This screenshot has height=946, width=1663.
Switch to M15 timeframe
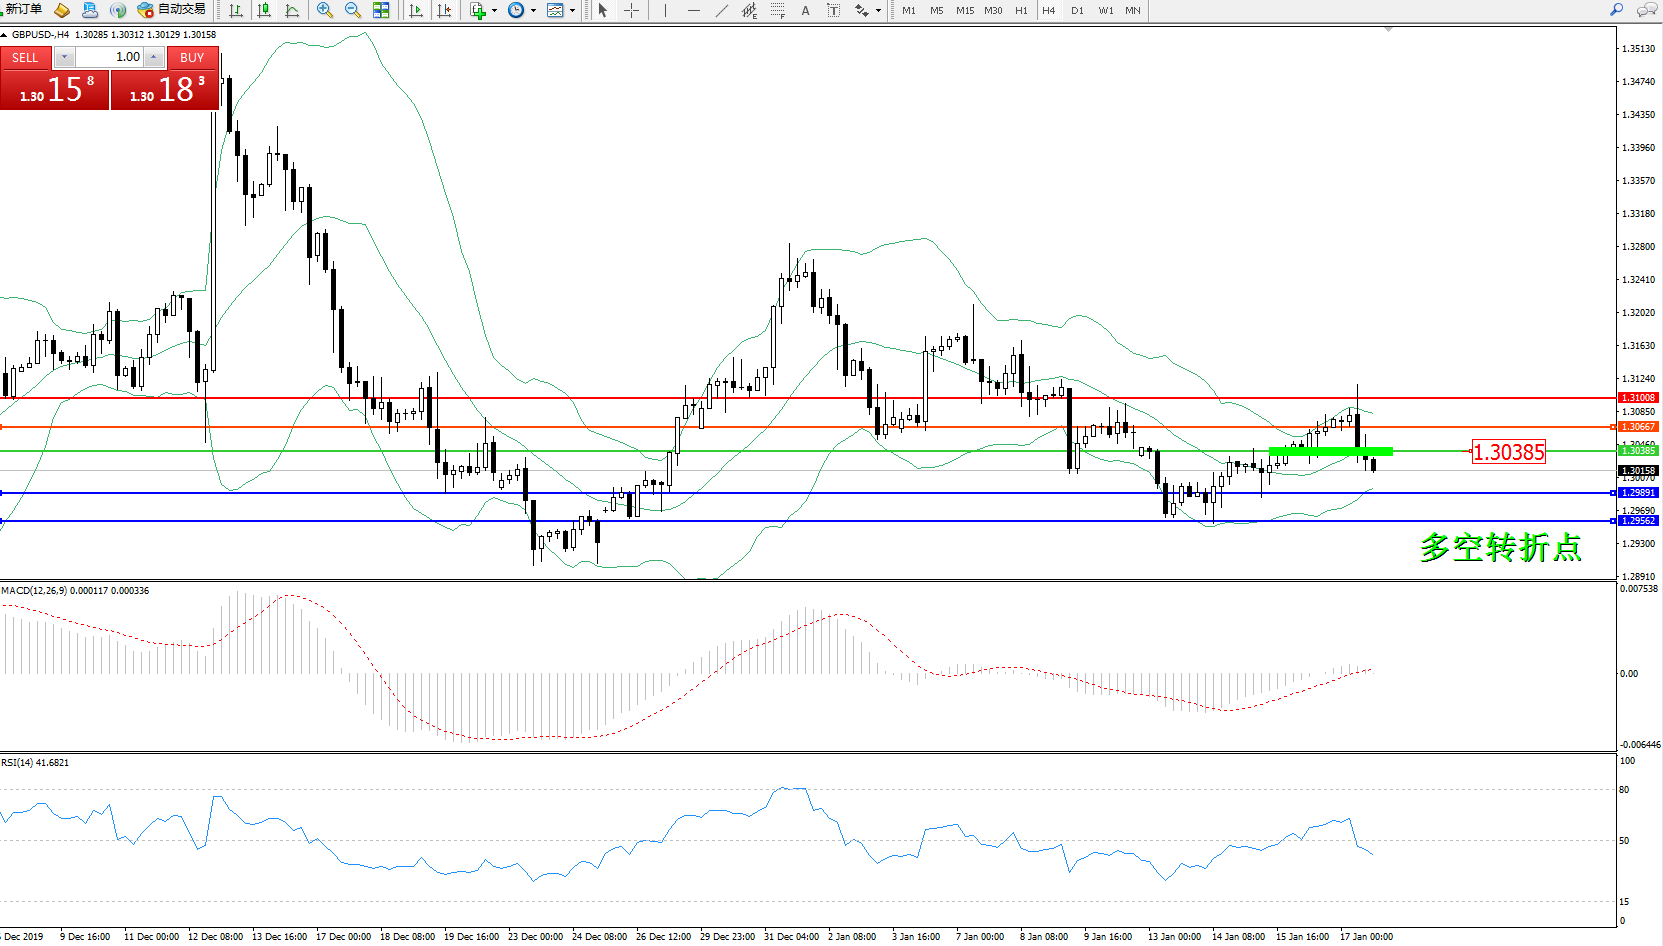(x=964, y=10)
